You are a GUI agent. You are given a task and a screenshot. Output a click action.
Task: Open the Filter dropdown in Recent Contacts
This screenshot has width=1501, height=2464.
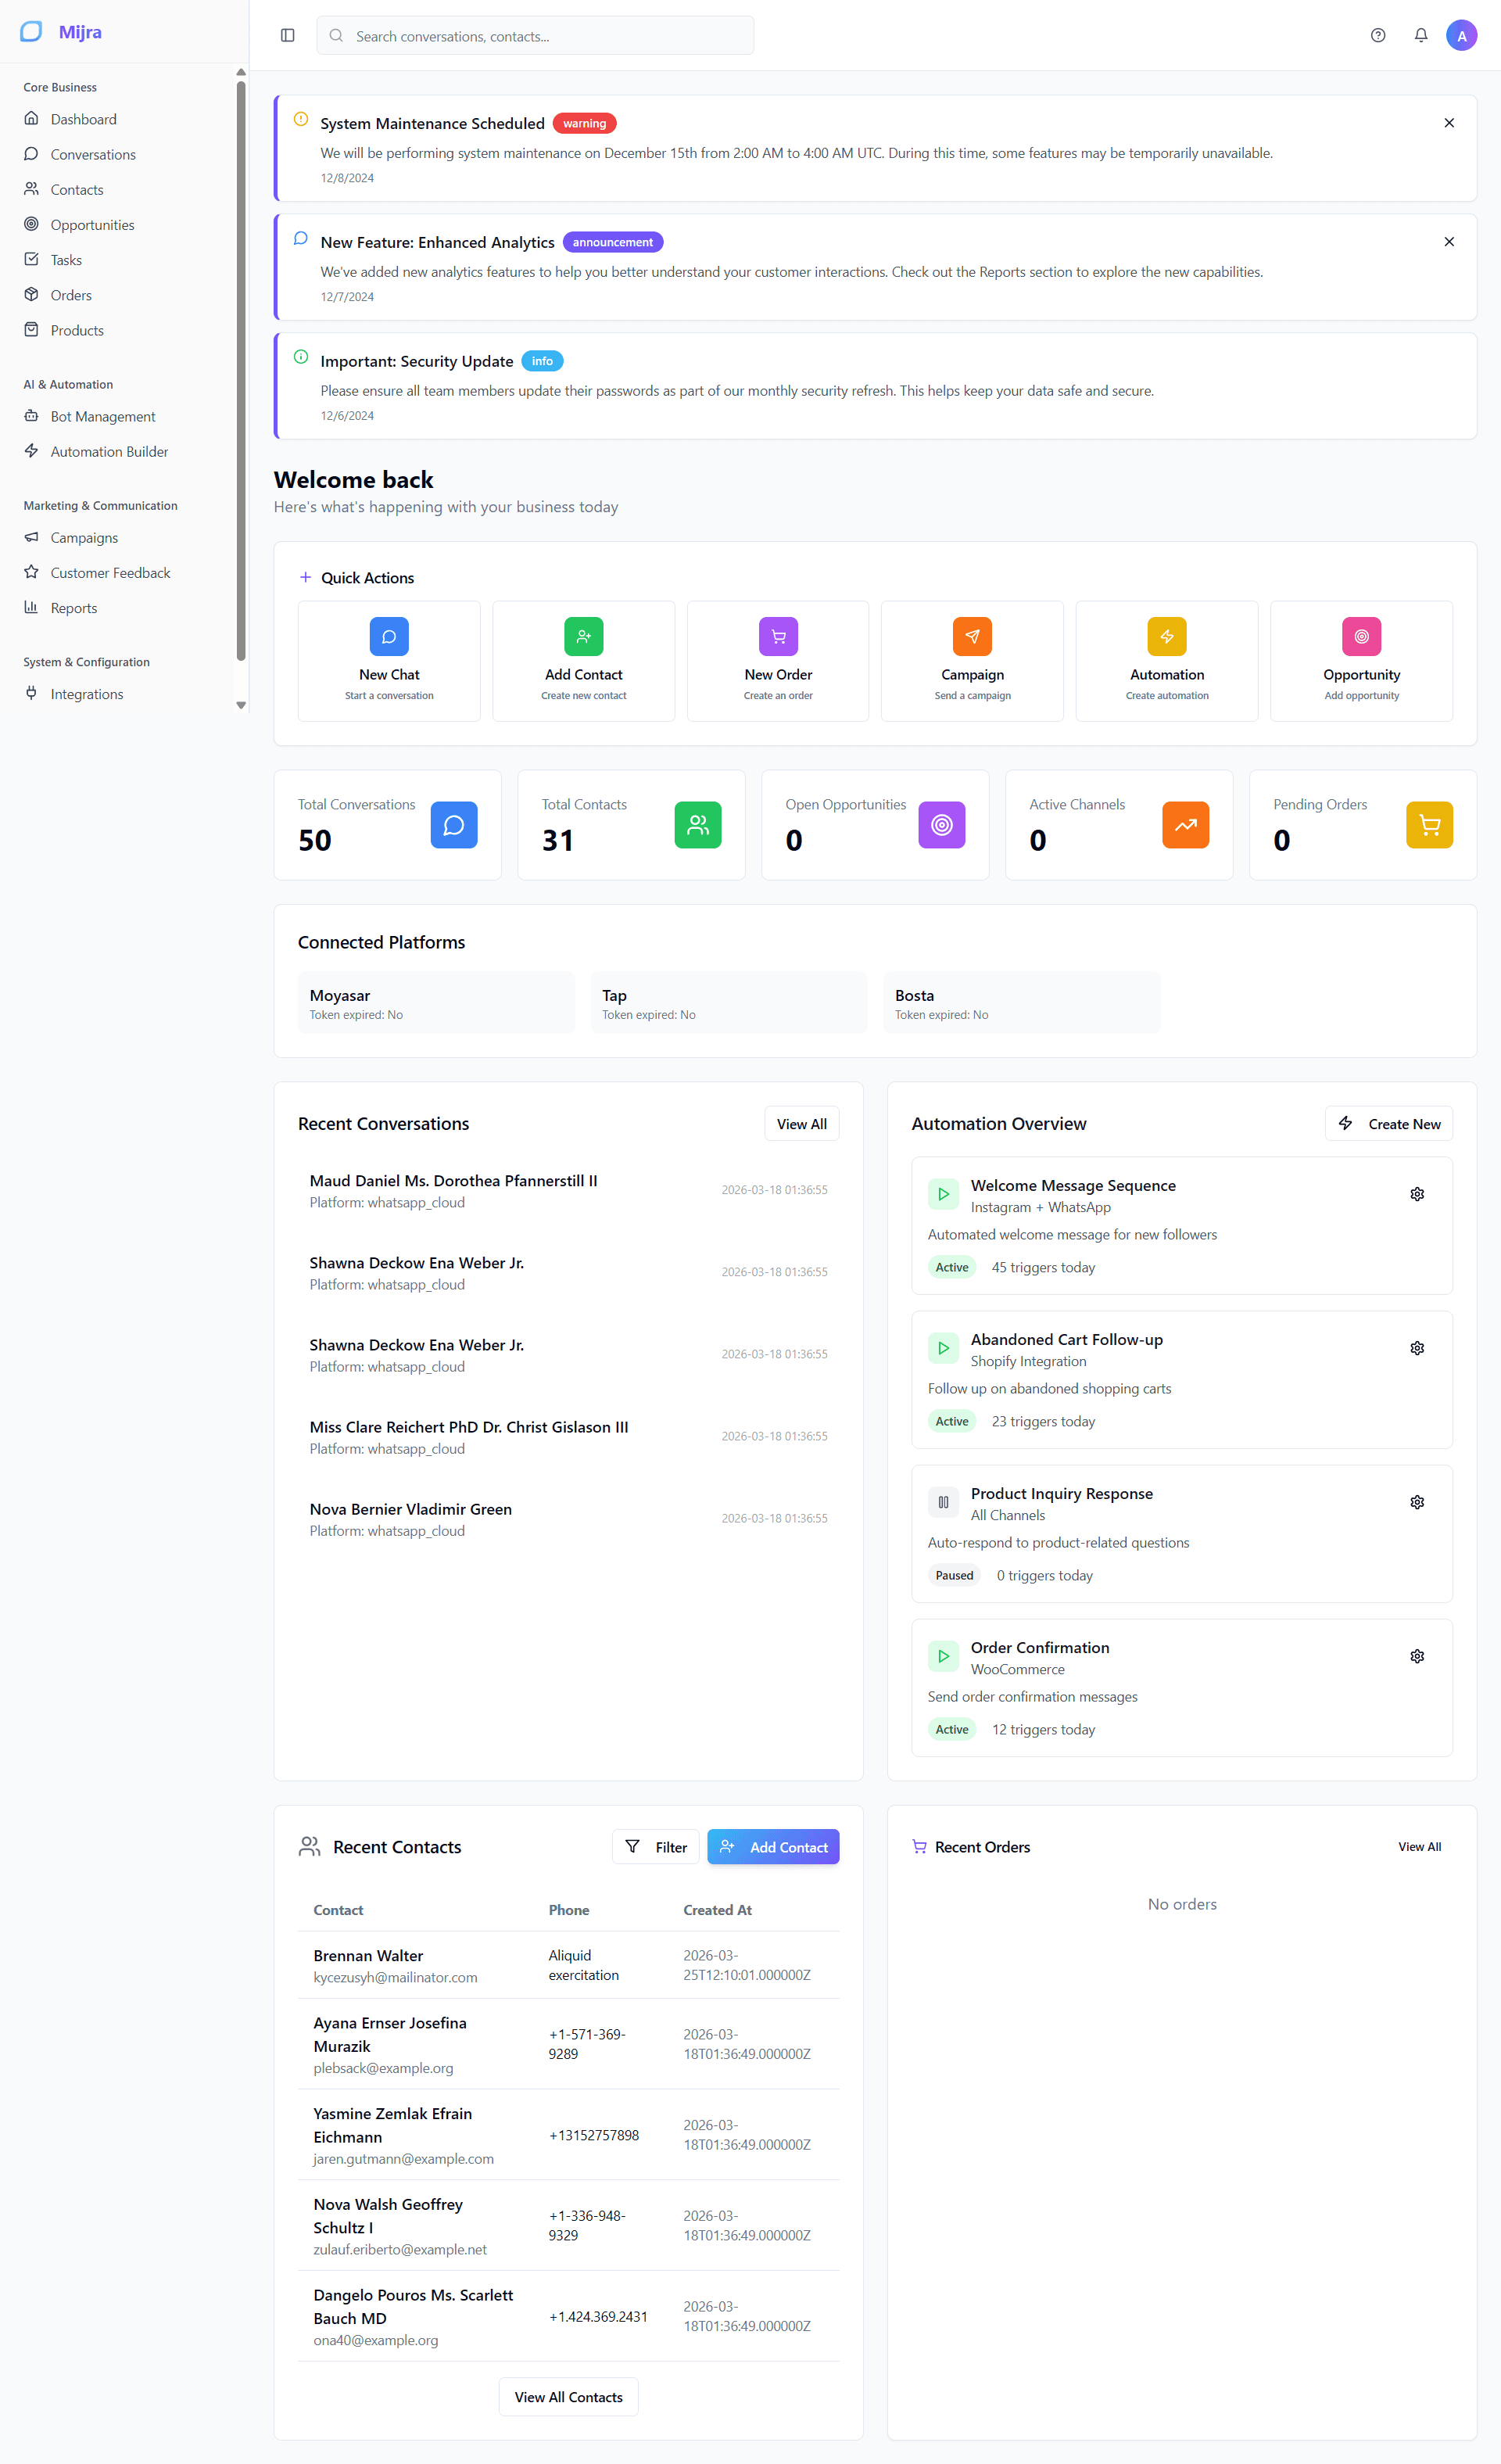coord(656,1847)
